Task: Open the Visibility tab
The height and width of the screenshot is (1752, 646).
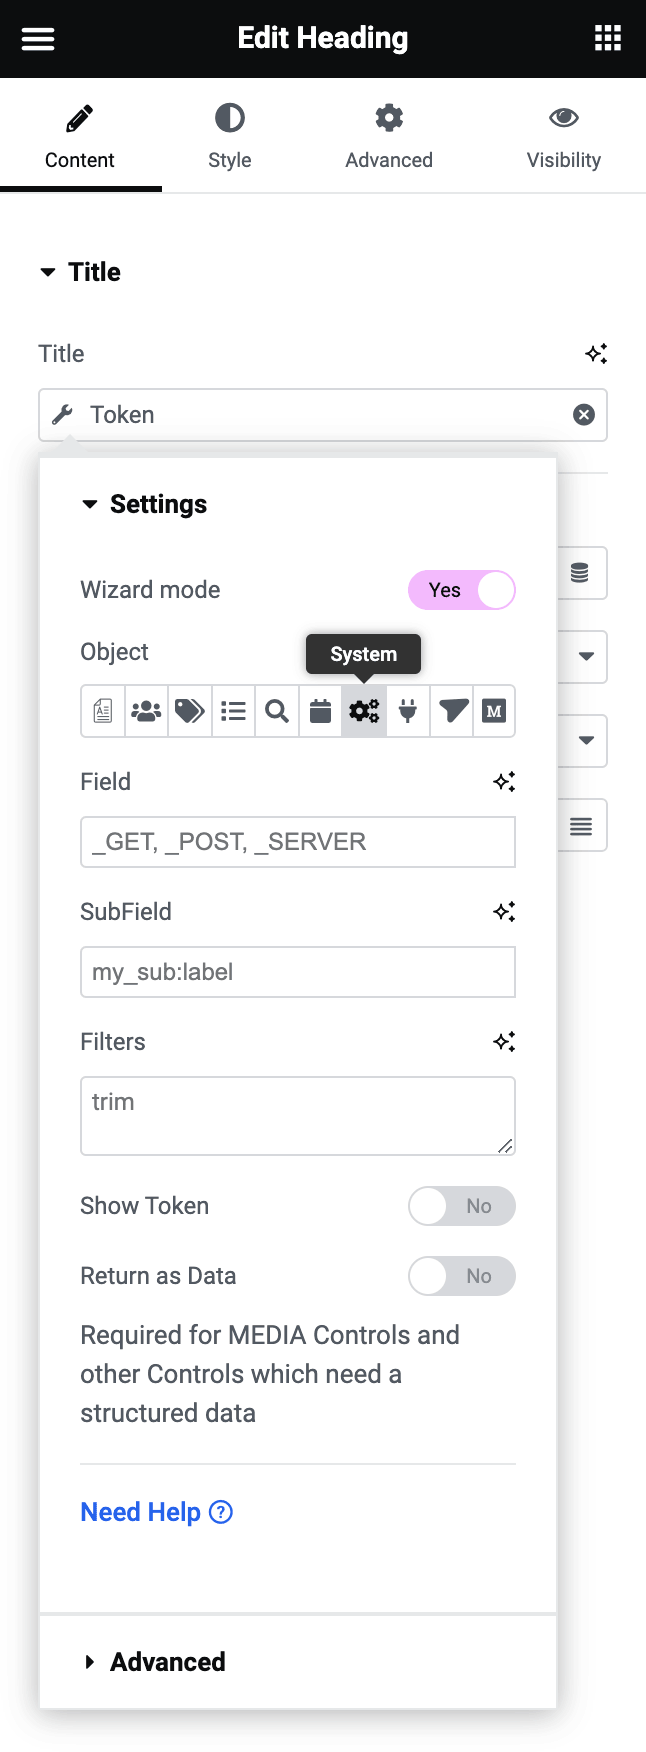Action: (564, 136)
